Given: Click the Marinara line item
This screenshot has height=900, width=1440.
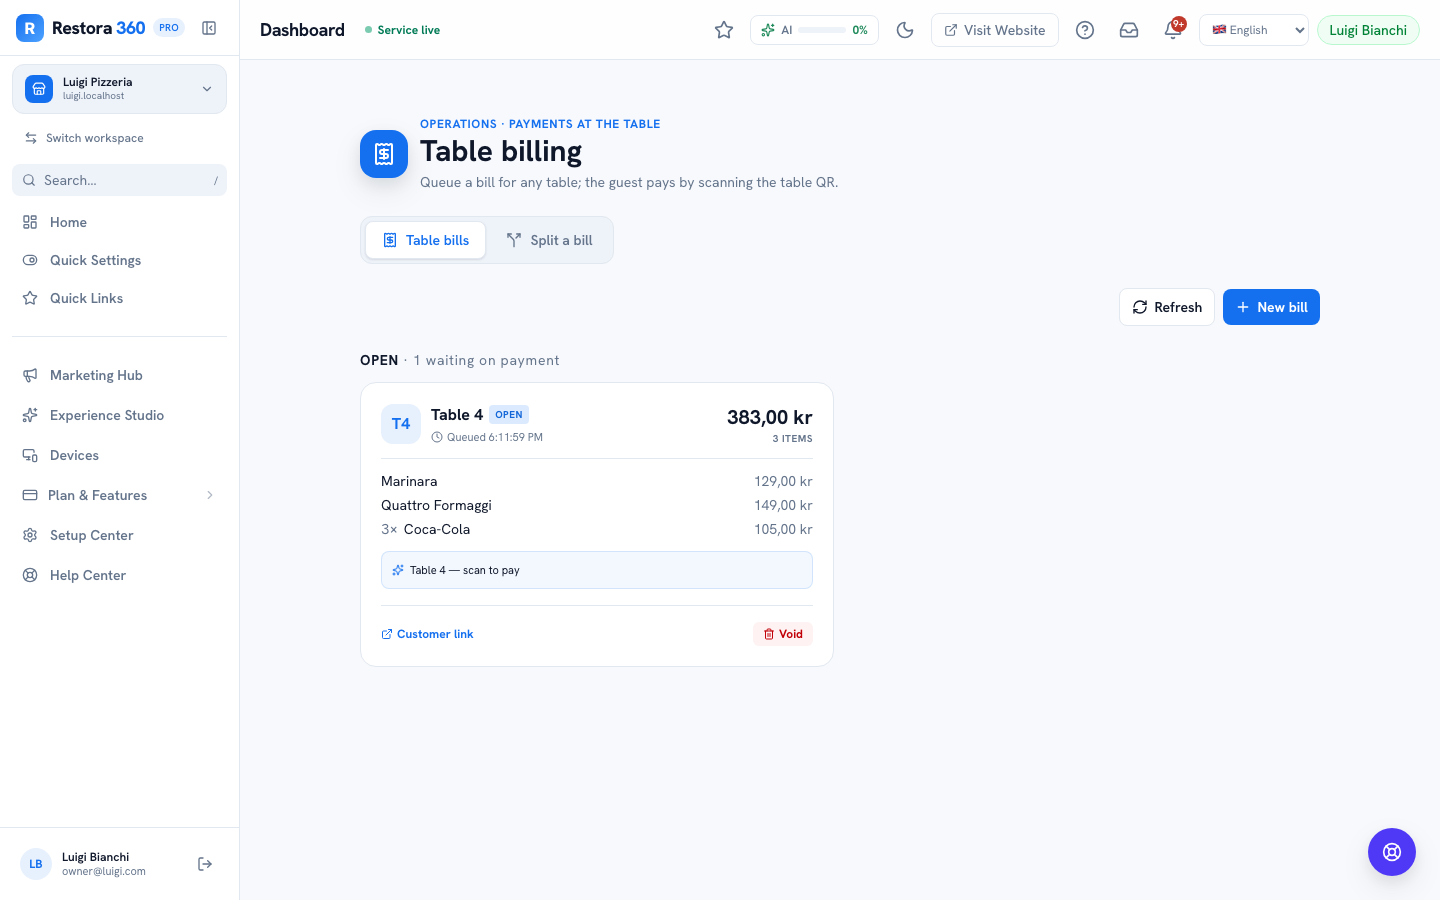Looking at the screenshot, I should tap(597, 481).
